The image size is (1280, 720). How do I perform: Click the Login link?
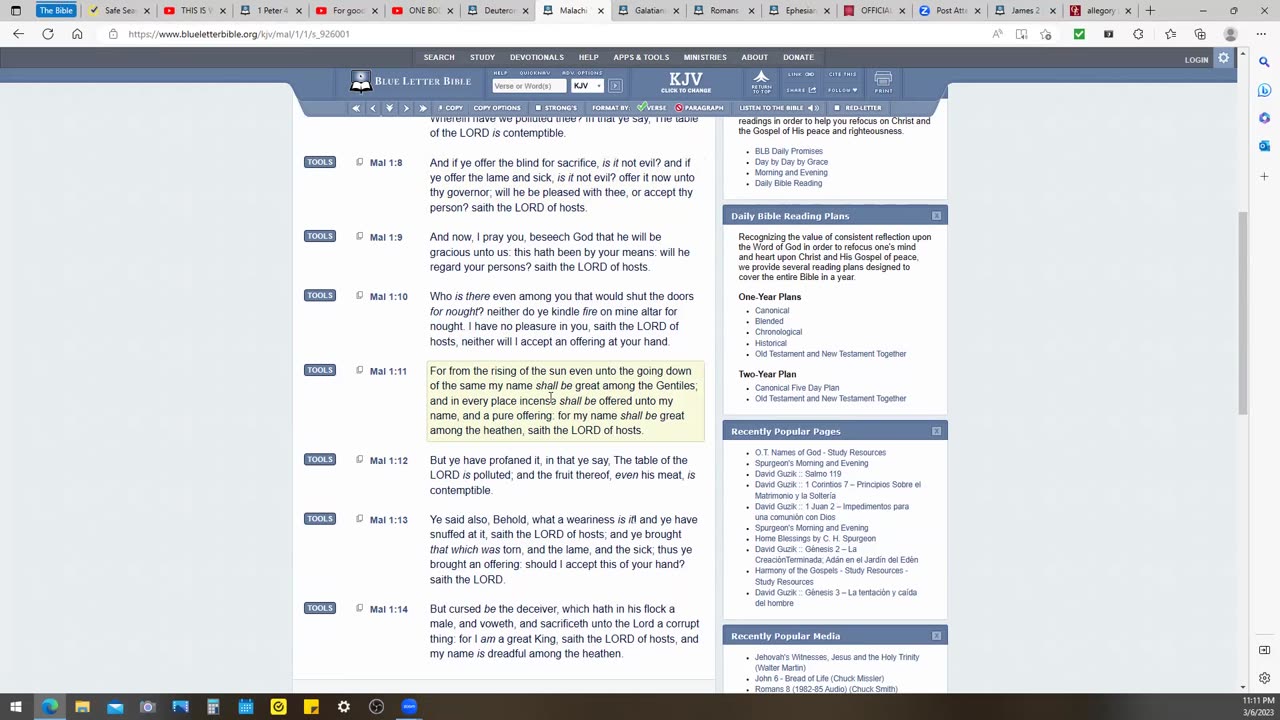click(x=1196, y=60)
